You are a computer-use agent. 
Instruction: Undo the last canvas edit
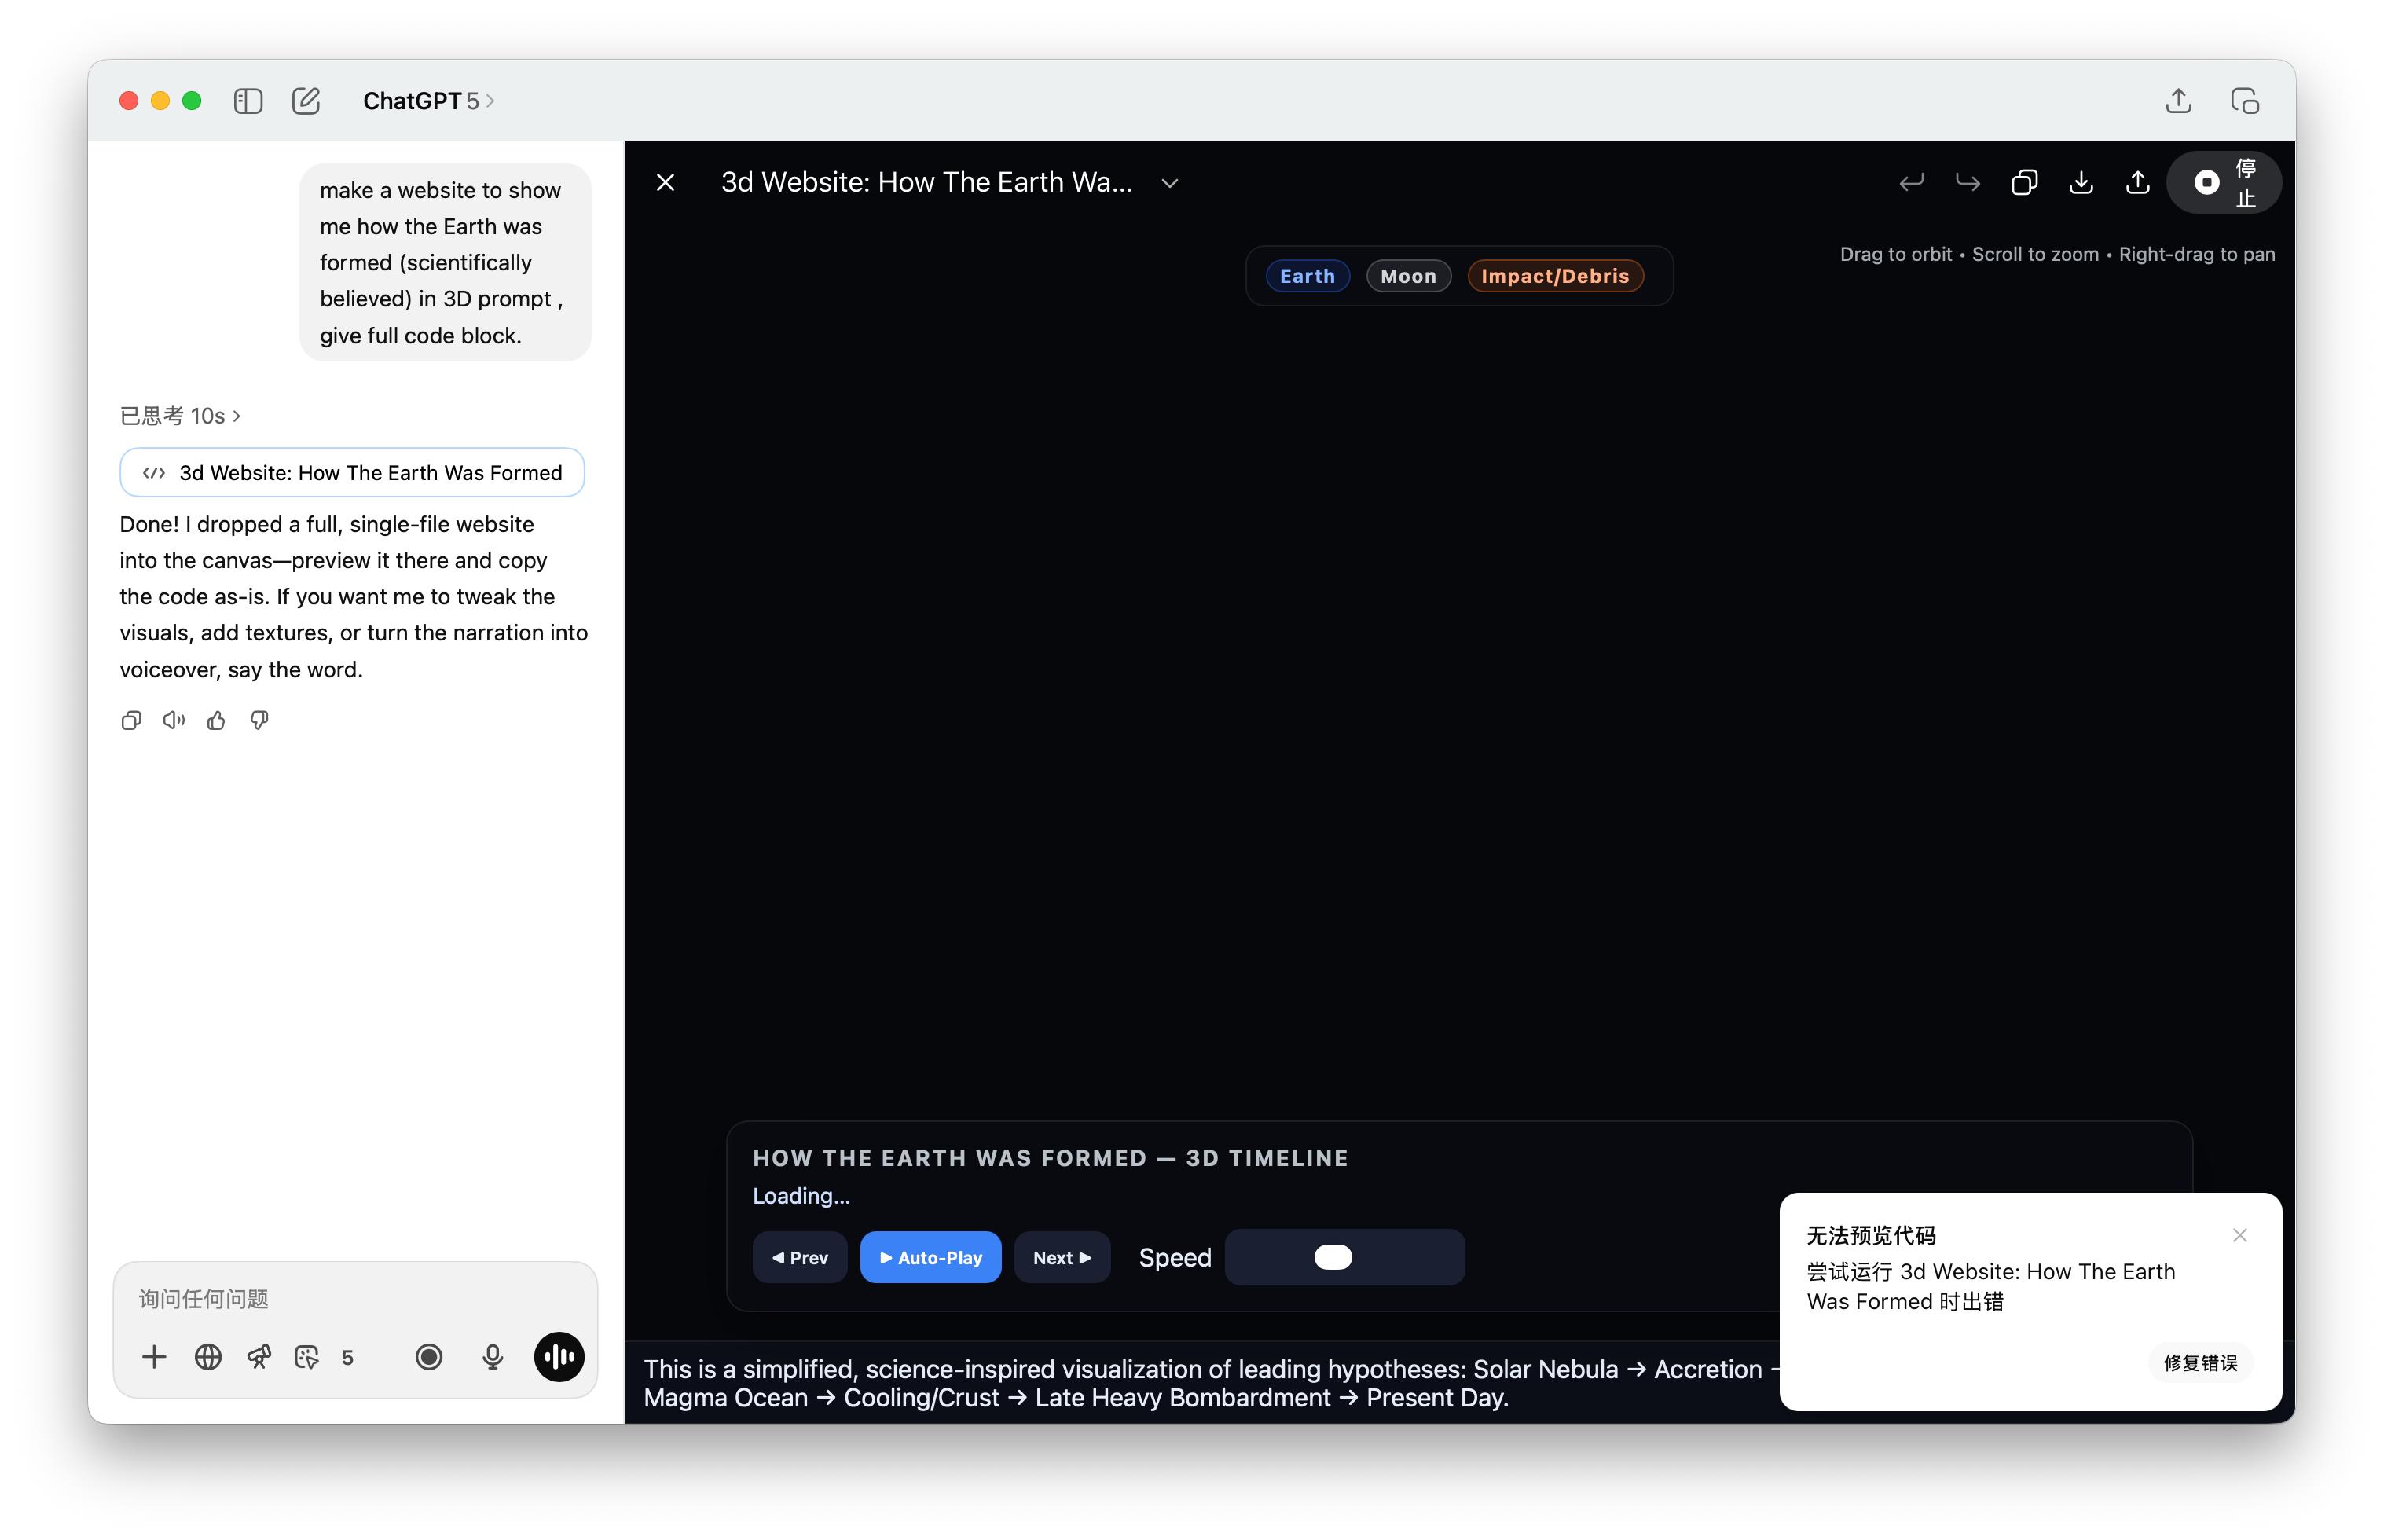(x=1911, y=182)
